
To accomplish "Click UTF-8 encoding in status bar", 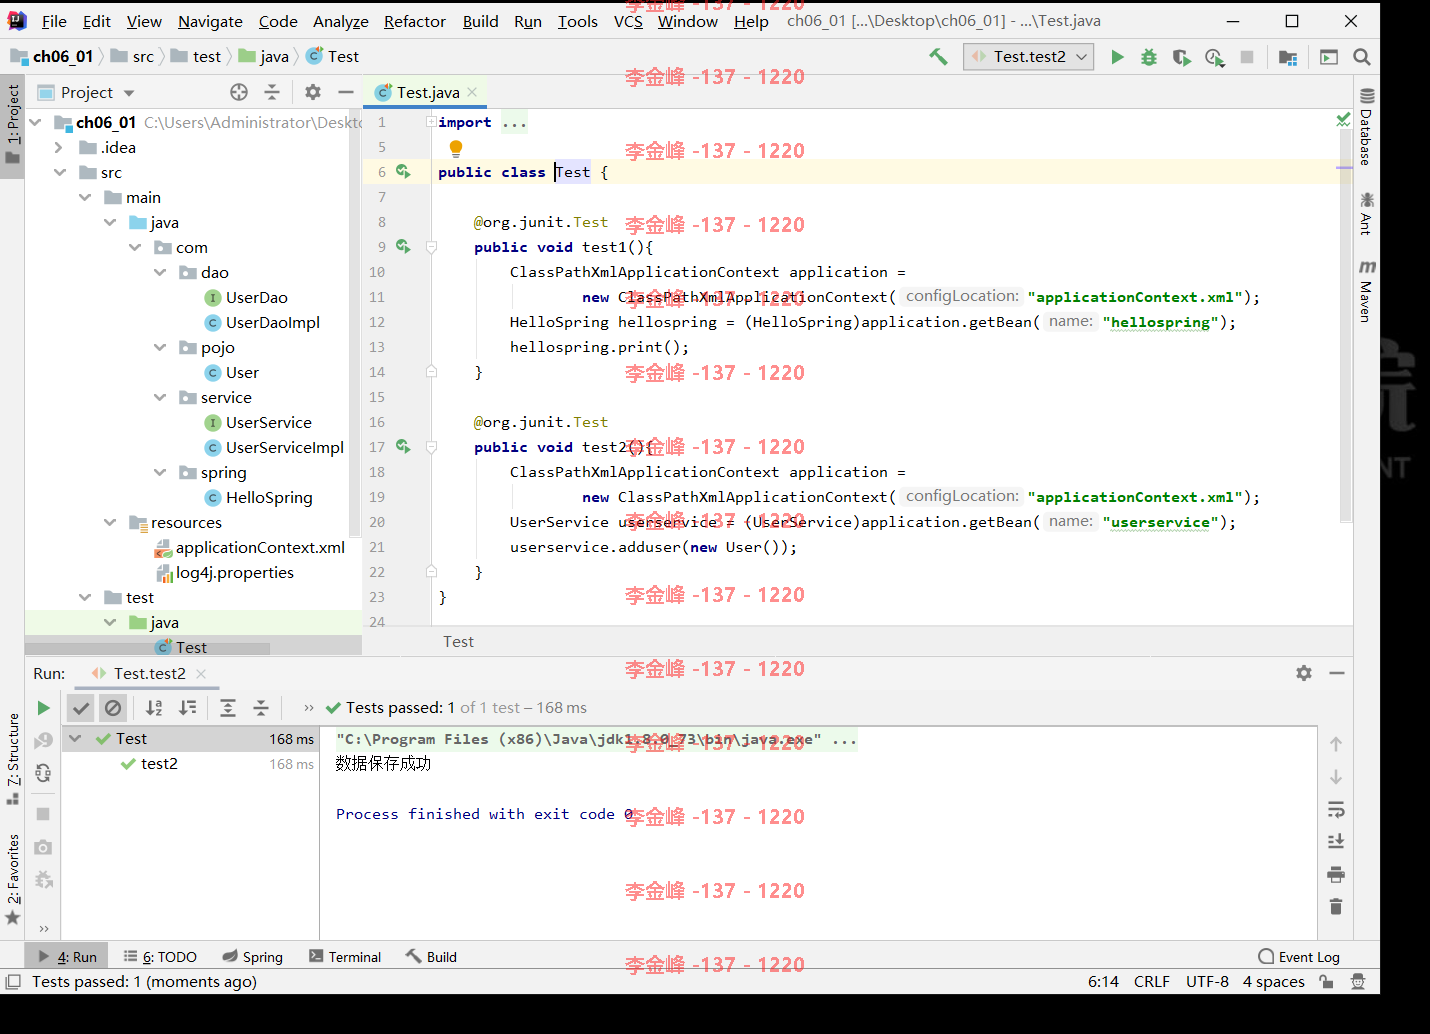I will (x=1207, y=982).
